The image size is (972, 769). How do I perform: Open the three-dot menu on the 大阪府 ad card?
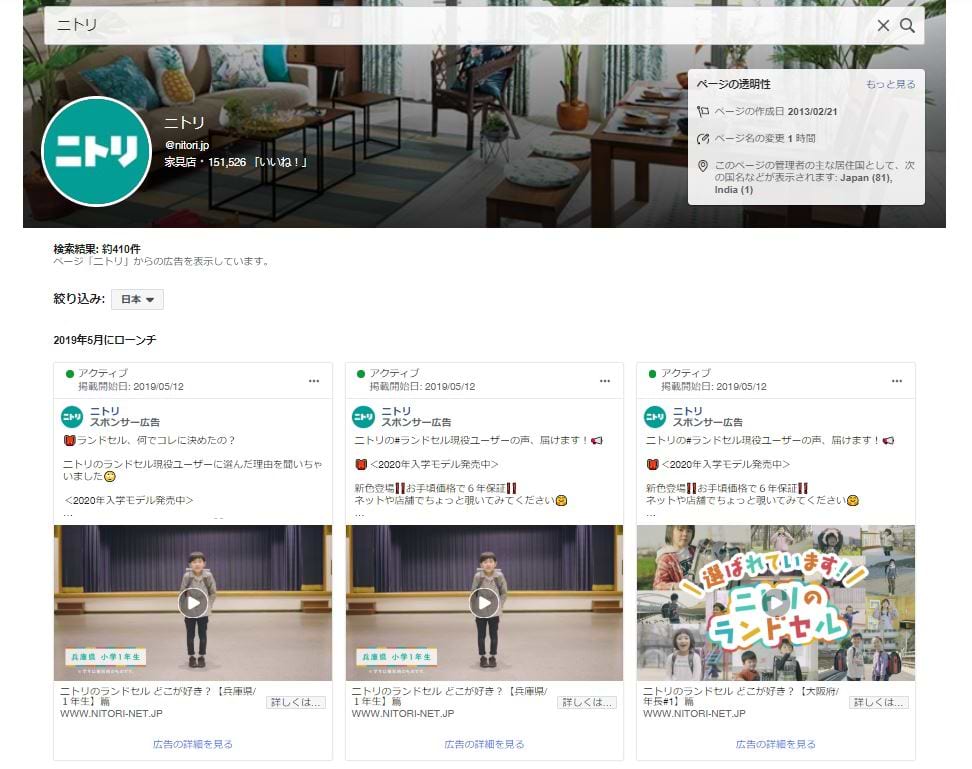pos(897,381)
